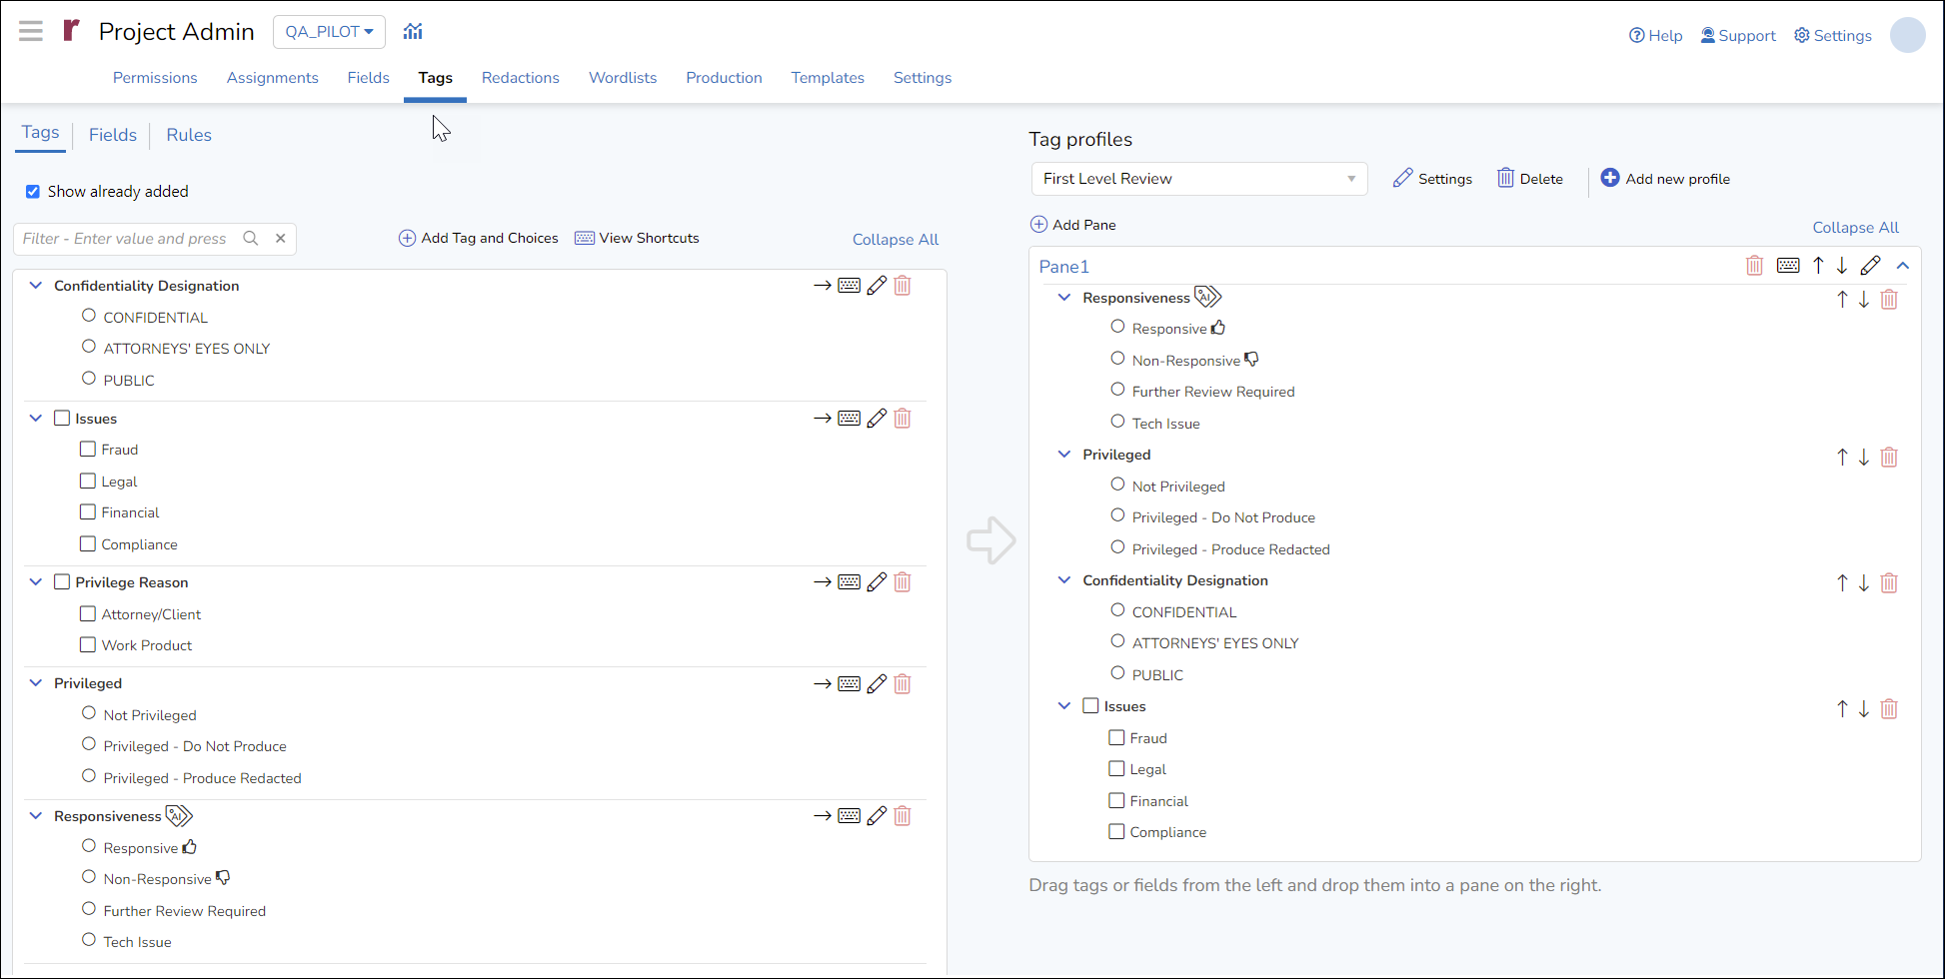Click Add Pane
This screenshot has width=1945, height=979.
(x=1073, y=225)
